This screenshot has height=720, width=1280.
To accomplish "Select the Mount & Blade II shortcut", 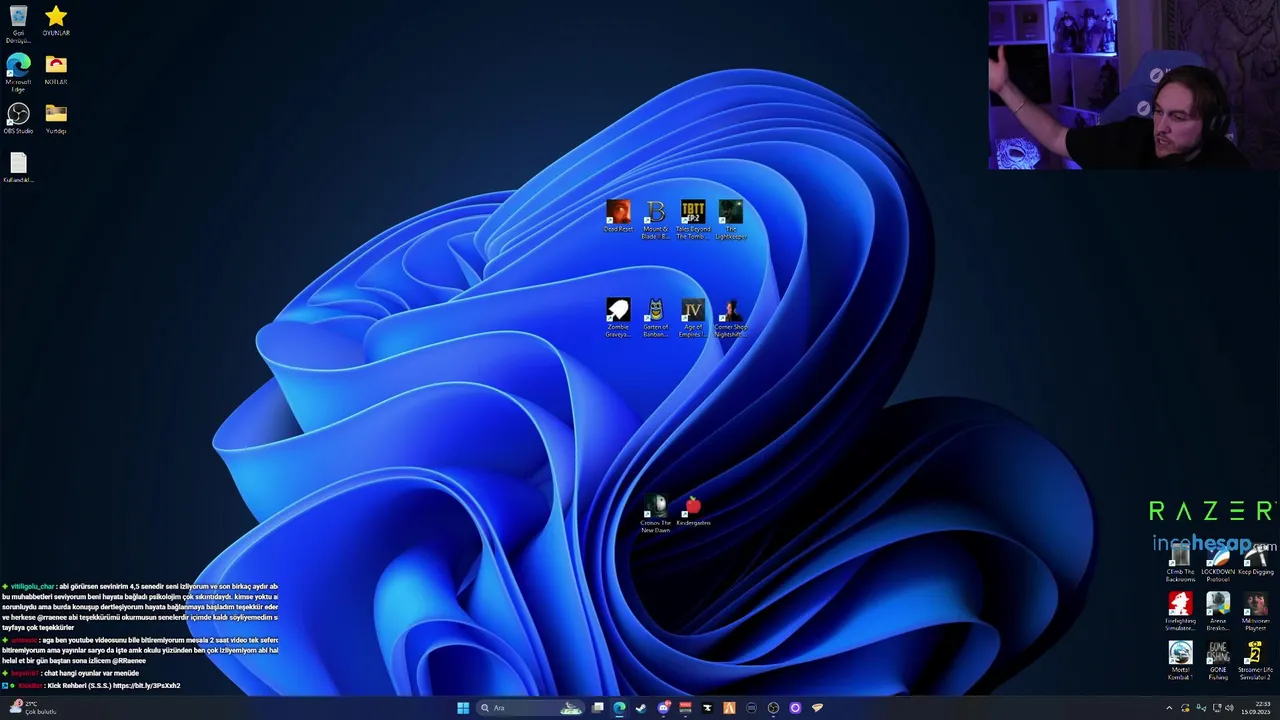I will coord(655,219).
